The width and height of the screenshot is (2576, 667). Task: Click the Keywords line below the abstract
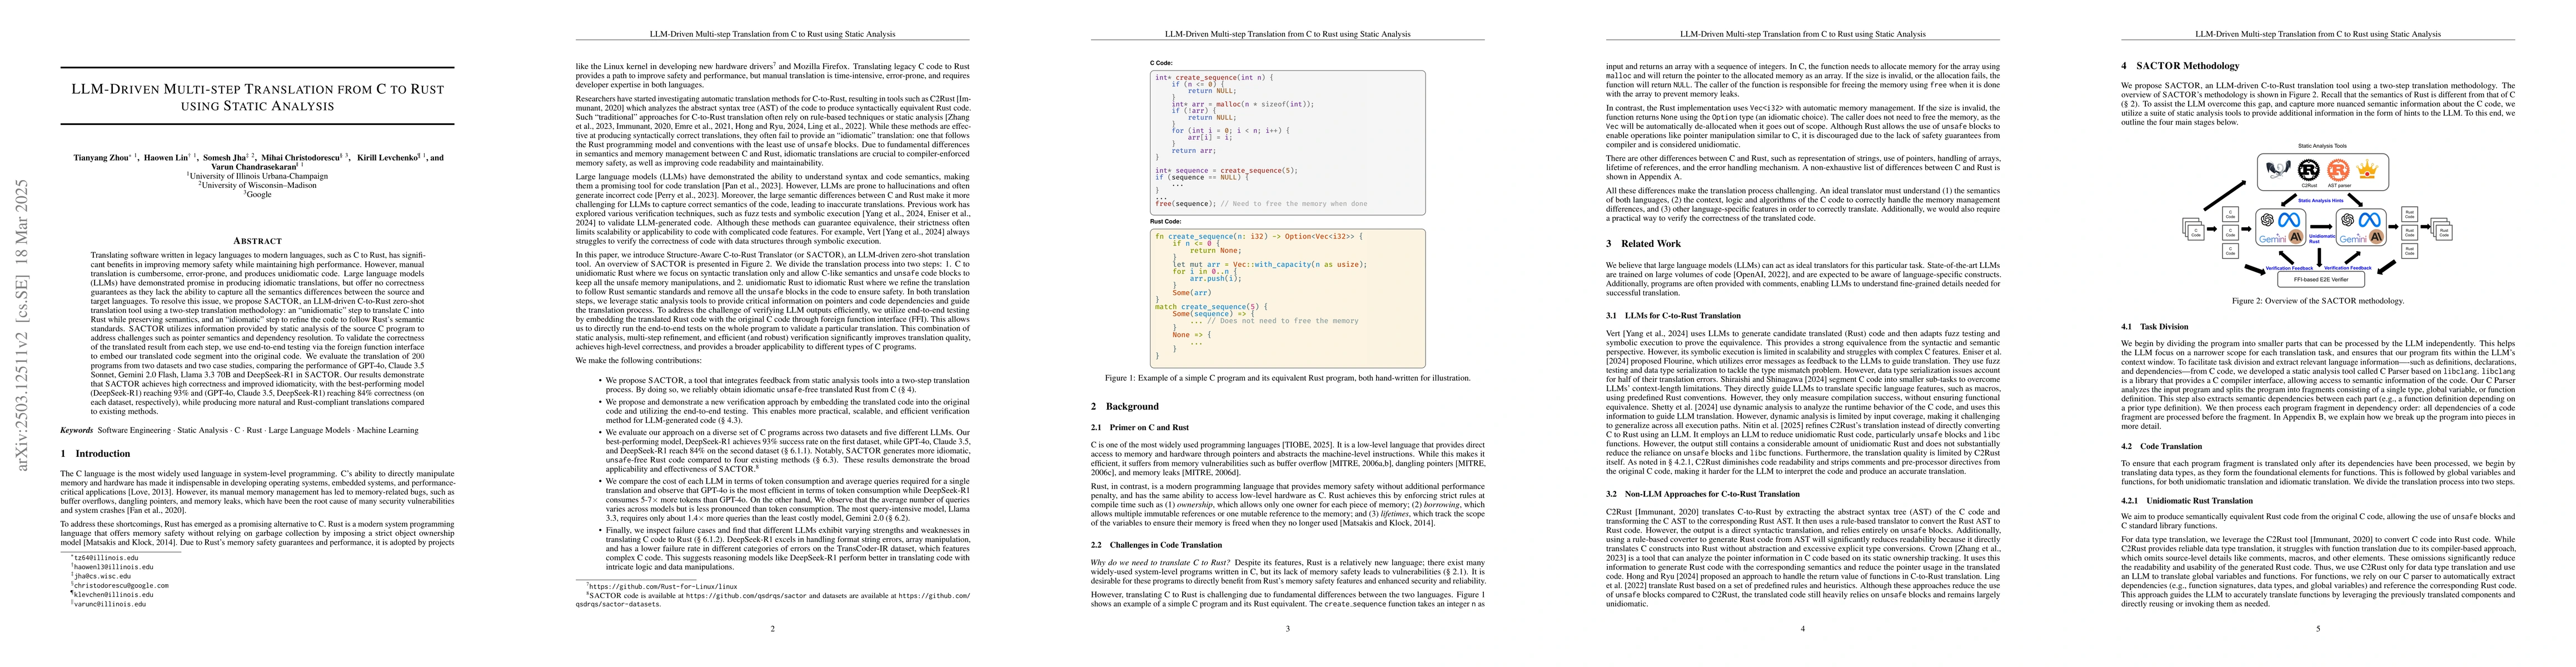tap(240, 430)
